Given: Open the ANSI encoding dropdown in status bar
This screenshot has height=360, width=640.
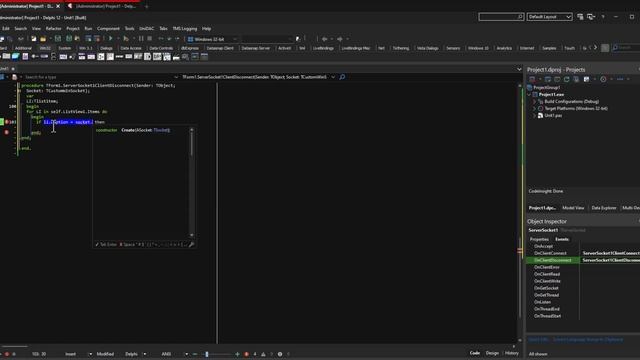Looking at the screenshot, I should point(187,354).
